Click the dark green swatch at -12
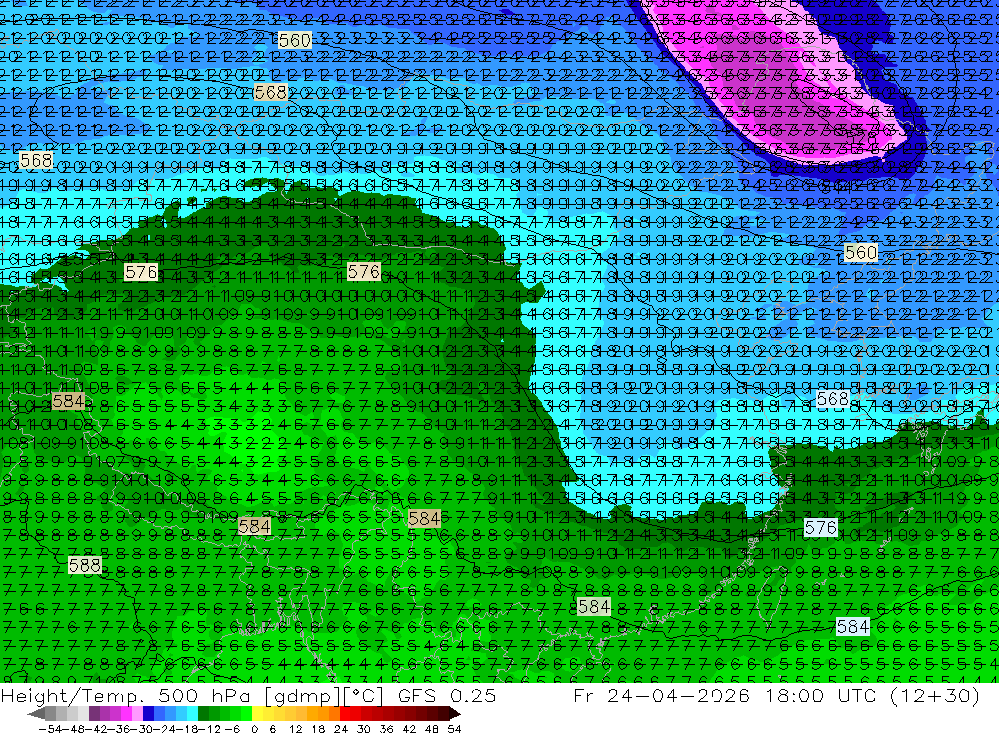The height and width of the screenshot is (733, 1000). click(x=203, y=714)
